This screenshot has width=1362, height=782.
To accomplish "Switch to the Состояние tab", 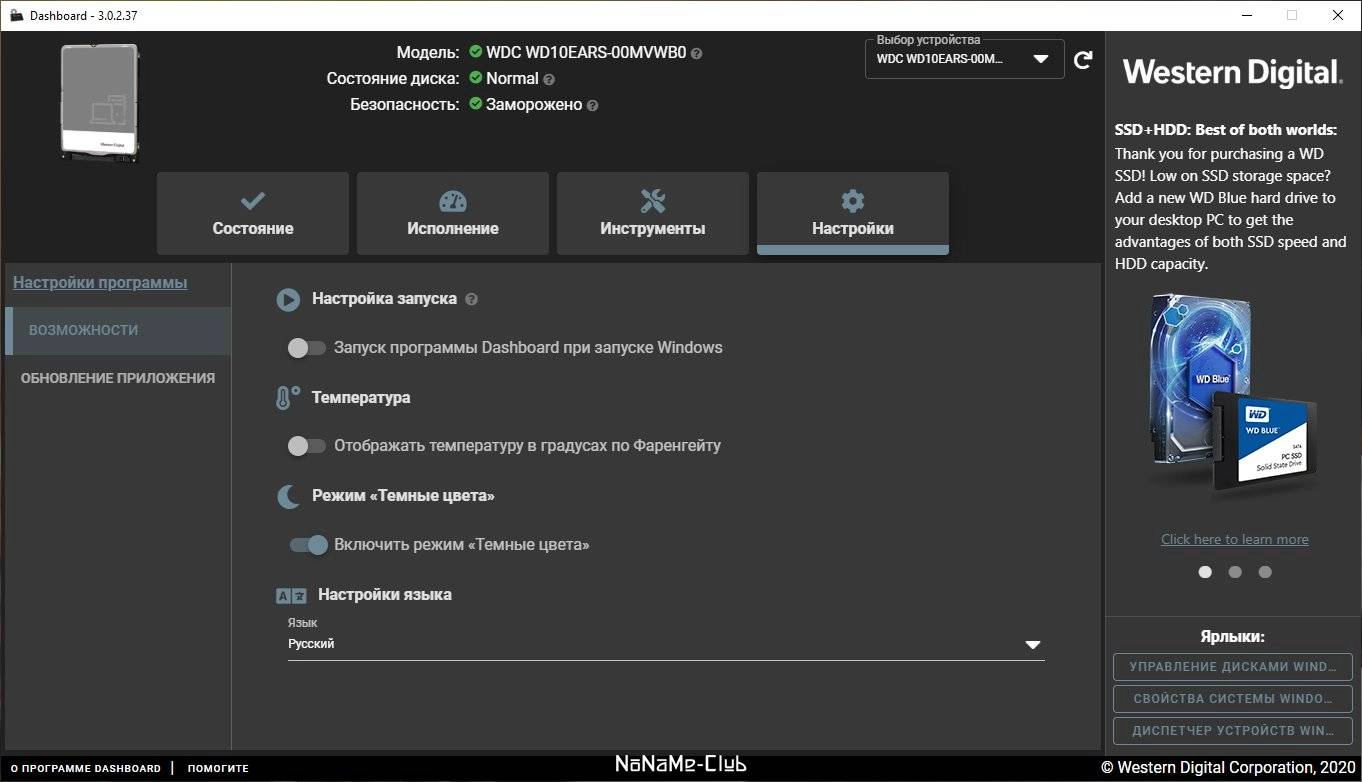I will point(253,213).
